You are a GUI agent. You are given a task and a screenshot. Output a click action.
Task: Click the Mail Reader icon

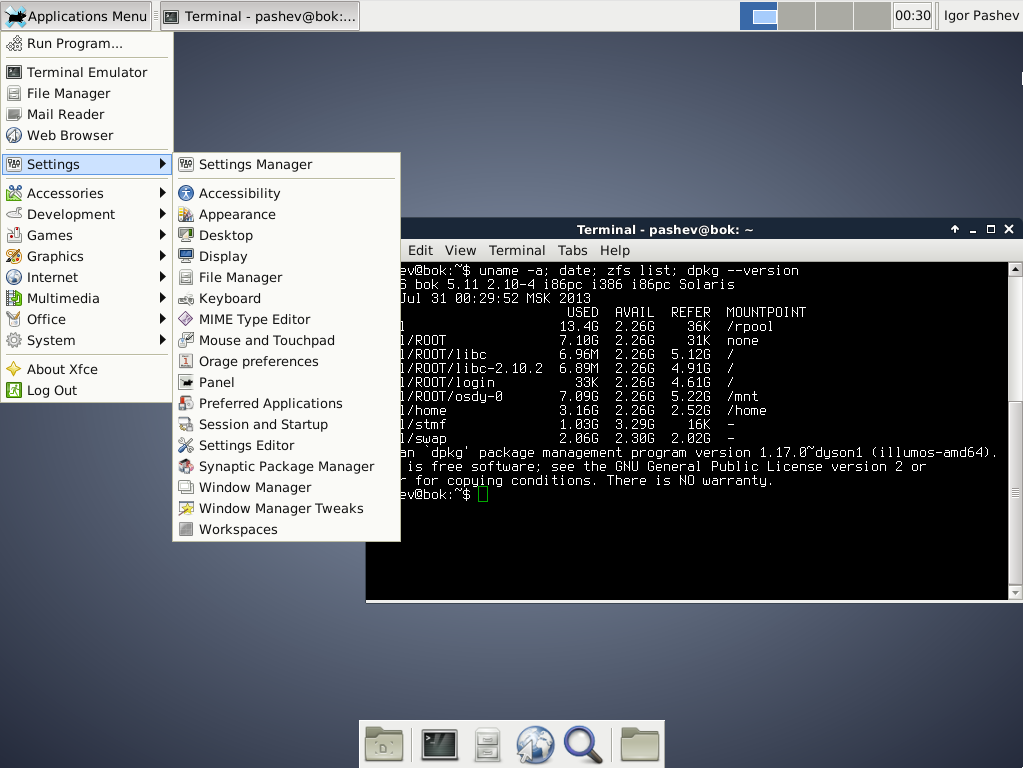pos(14,115)
